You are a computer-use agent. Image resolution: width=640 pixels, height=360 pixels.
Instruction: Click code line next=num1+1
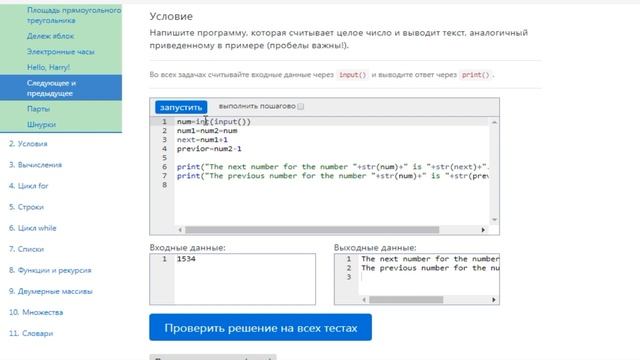tap(202, 140)
